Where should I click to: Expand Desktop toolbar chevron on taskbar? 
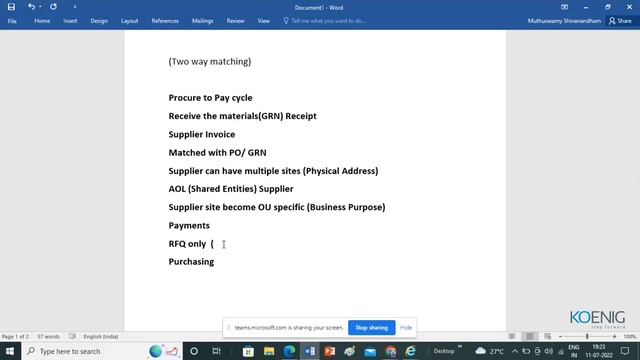click(460, 347)
